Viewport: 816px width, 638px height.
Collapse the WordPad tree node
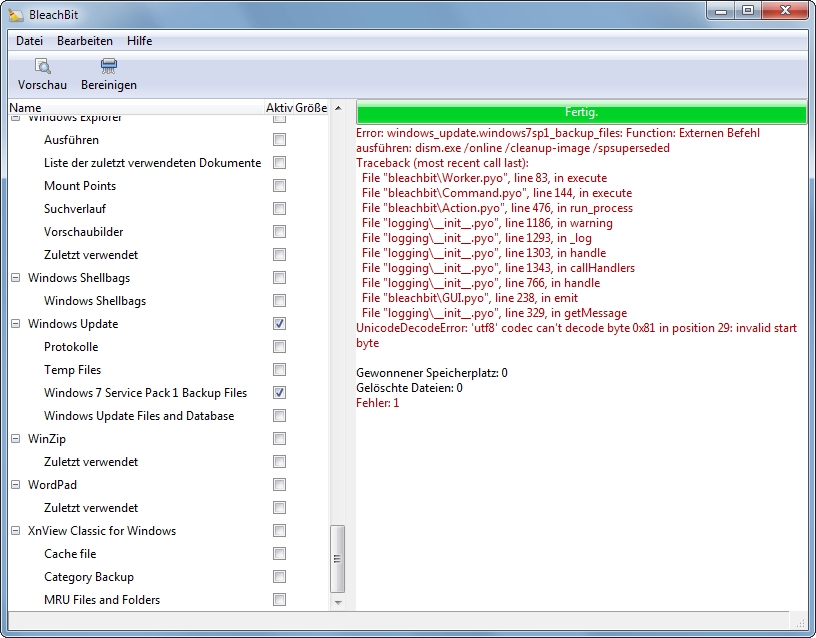pyautogui.click(x=16, y=484)
